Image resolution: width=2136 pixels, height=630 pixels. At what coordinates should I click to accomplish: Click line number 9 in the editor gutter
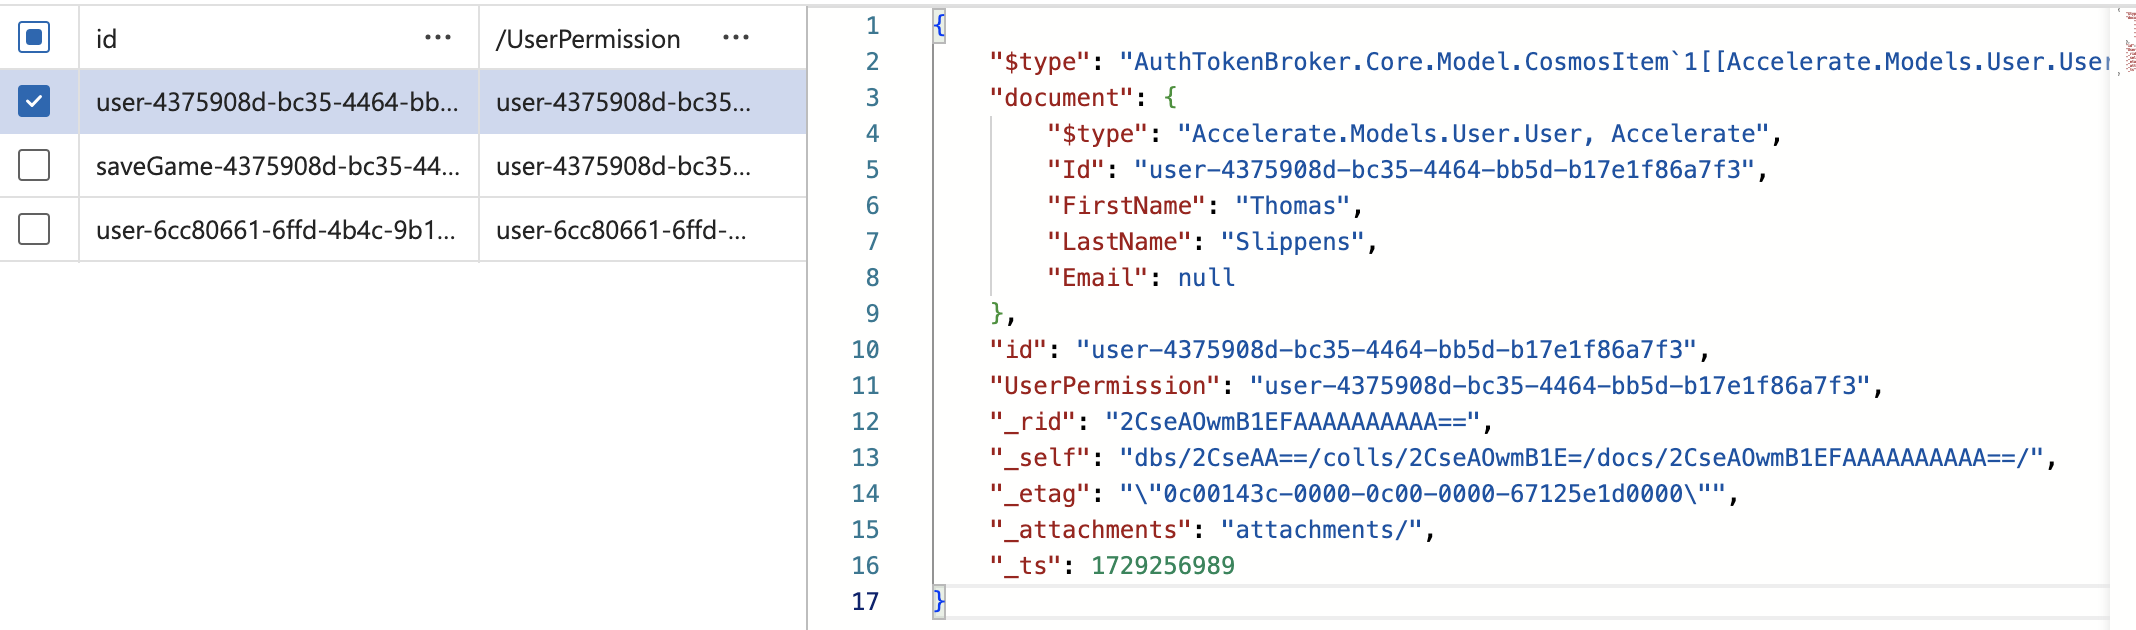(872, 314)
